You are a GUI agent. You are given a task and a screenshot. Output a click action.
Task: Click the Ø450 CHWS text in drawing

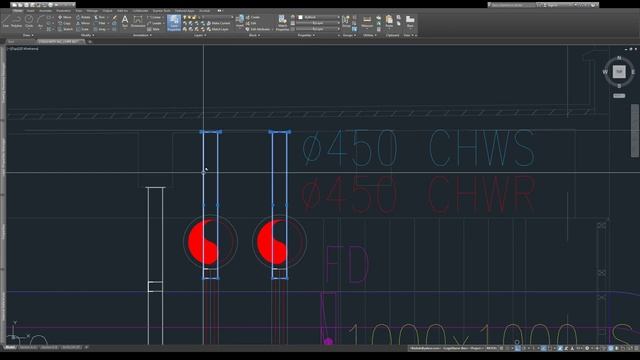pos(418,148)
